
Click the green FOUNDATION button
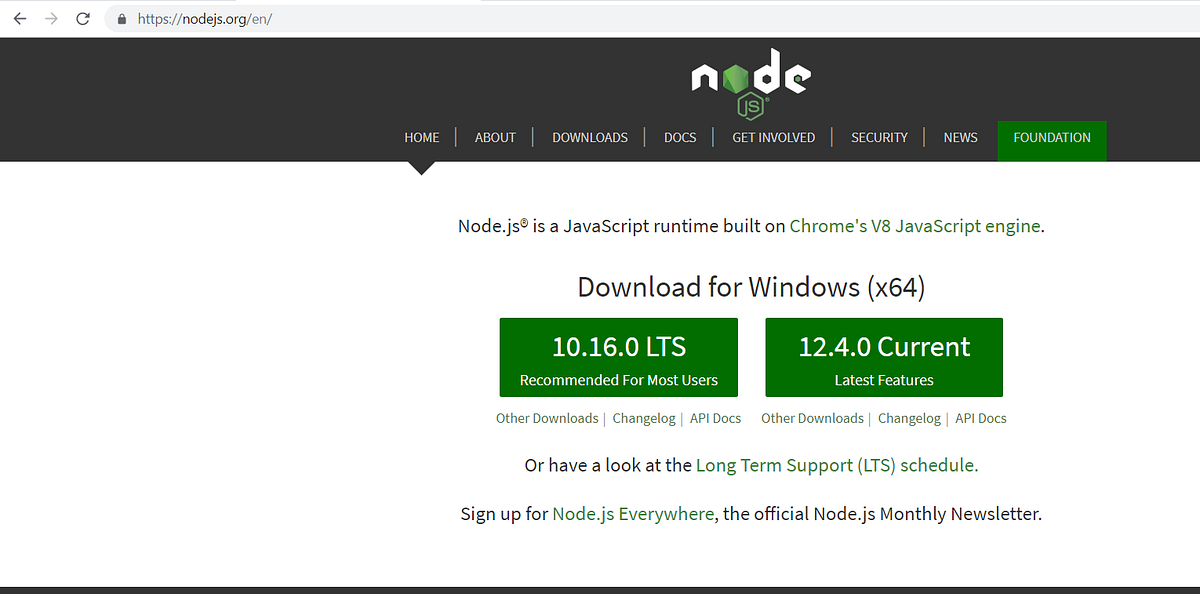tap(1051, 137)
